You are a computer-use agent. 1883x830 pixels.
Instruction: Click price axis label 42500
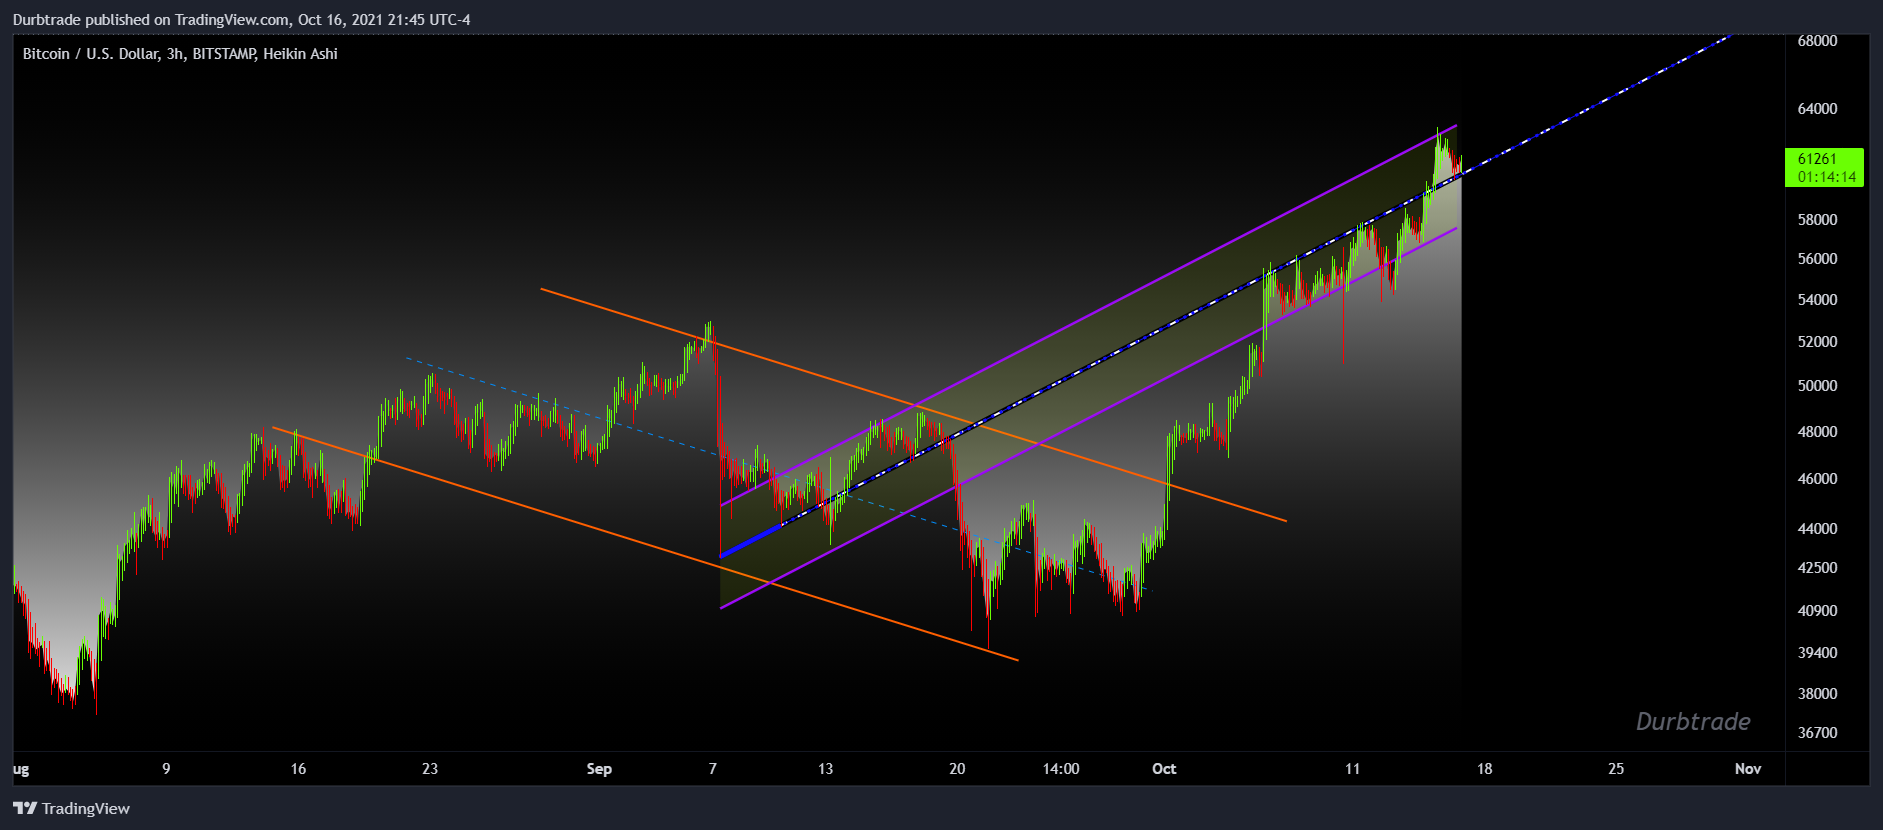point(1817,568)
